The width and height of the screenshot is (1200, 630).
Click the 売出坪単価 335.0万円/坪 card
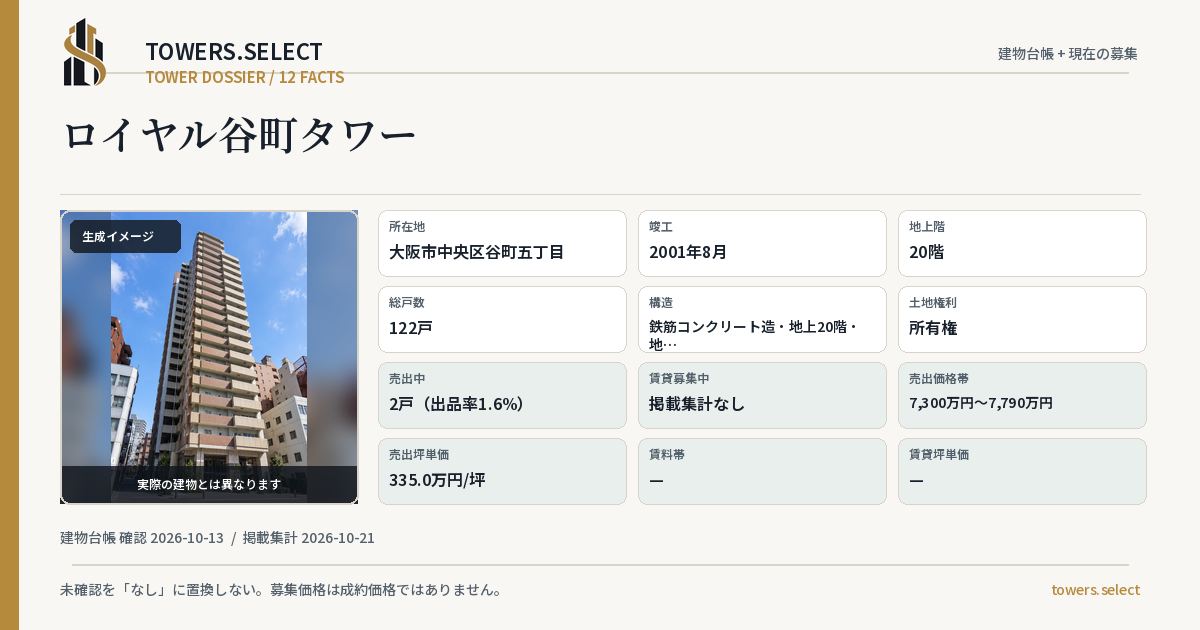502,471
